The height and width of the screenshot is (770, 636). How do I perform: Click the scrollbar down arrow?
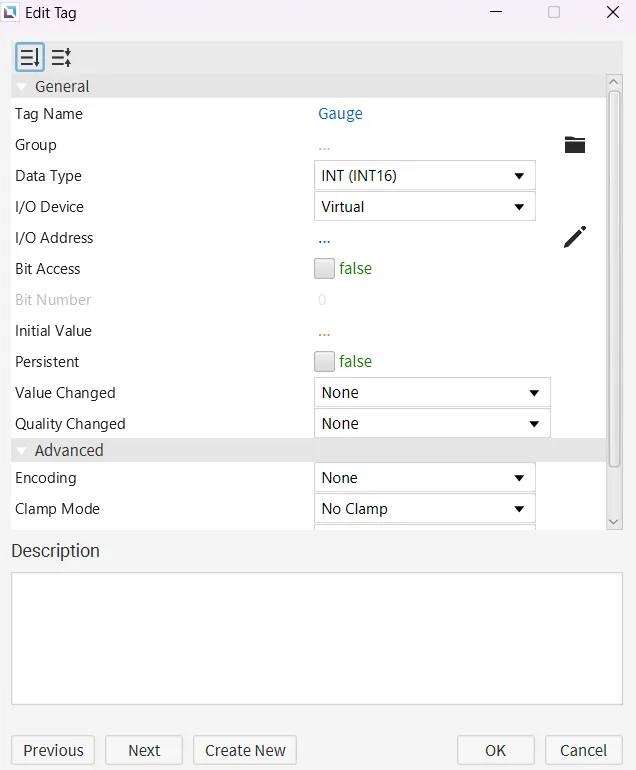point(615,521)
